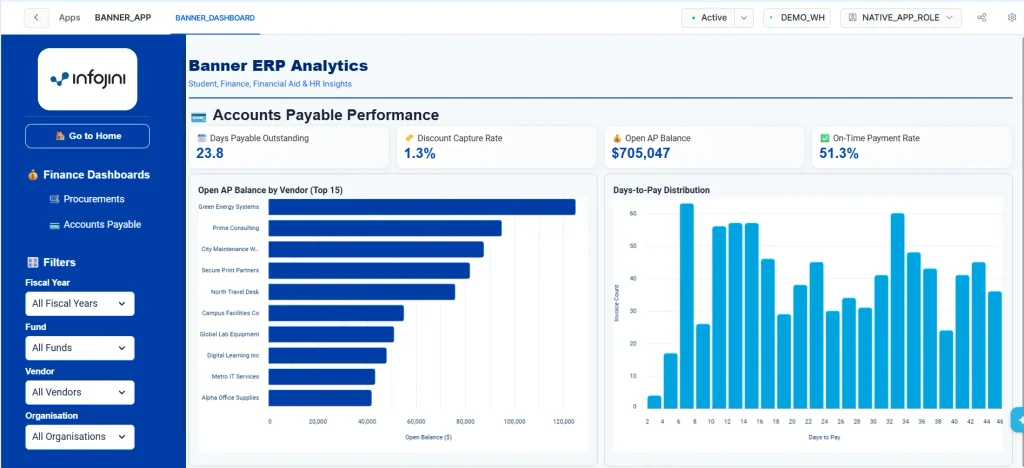Click the Green Energy Systems bar
Viewport: 1024px width, 468px height.
coord(422,207)
